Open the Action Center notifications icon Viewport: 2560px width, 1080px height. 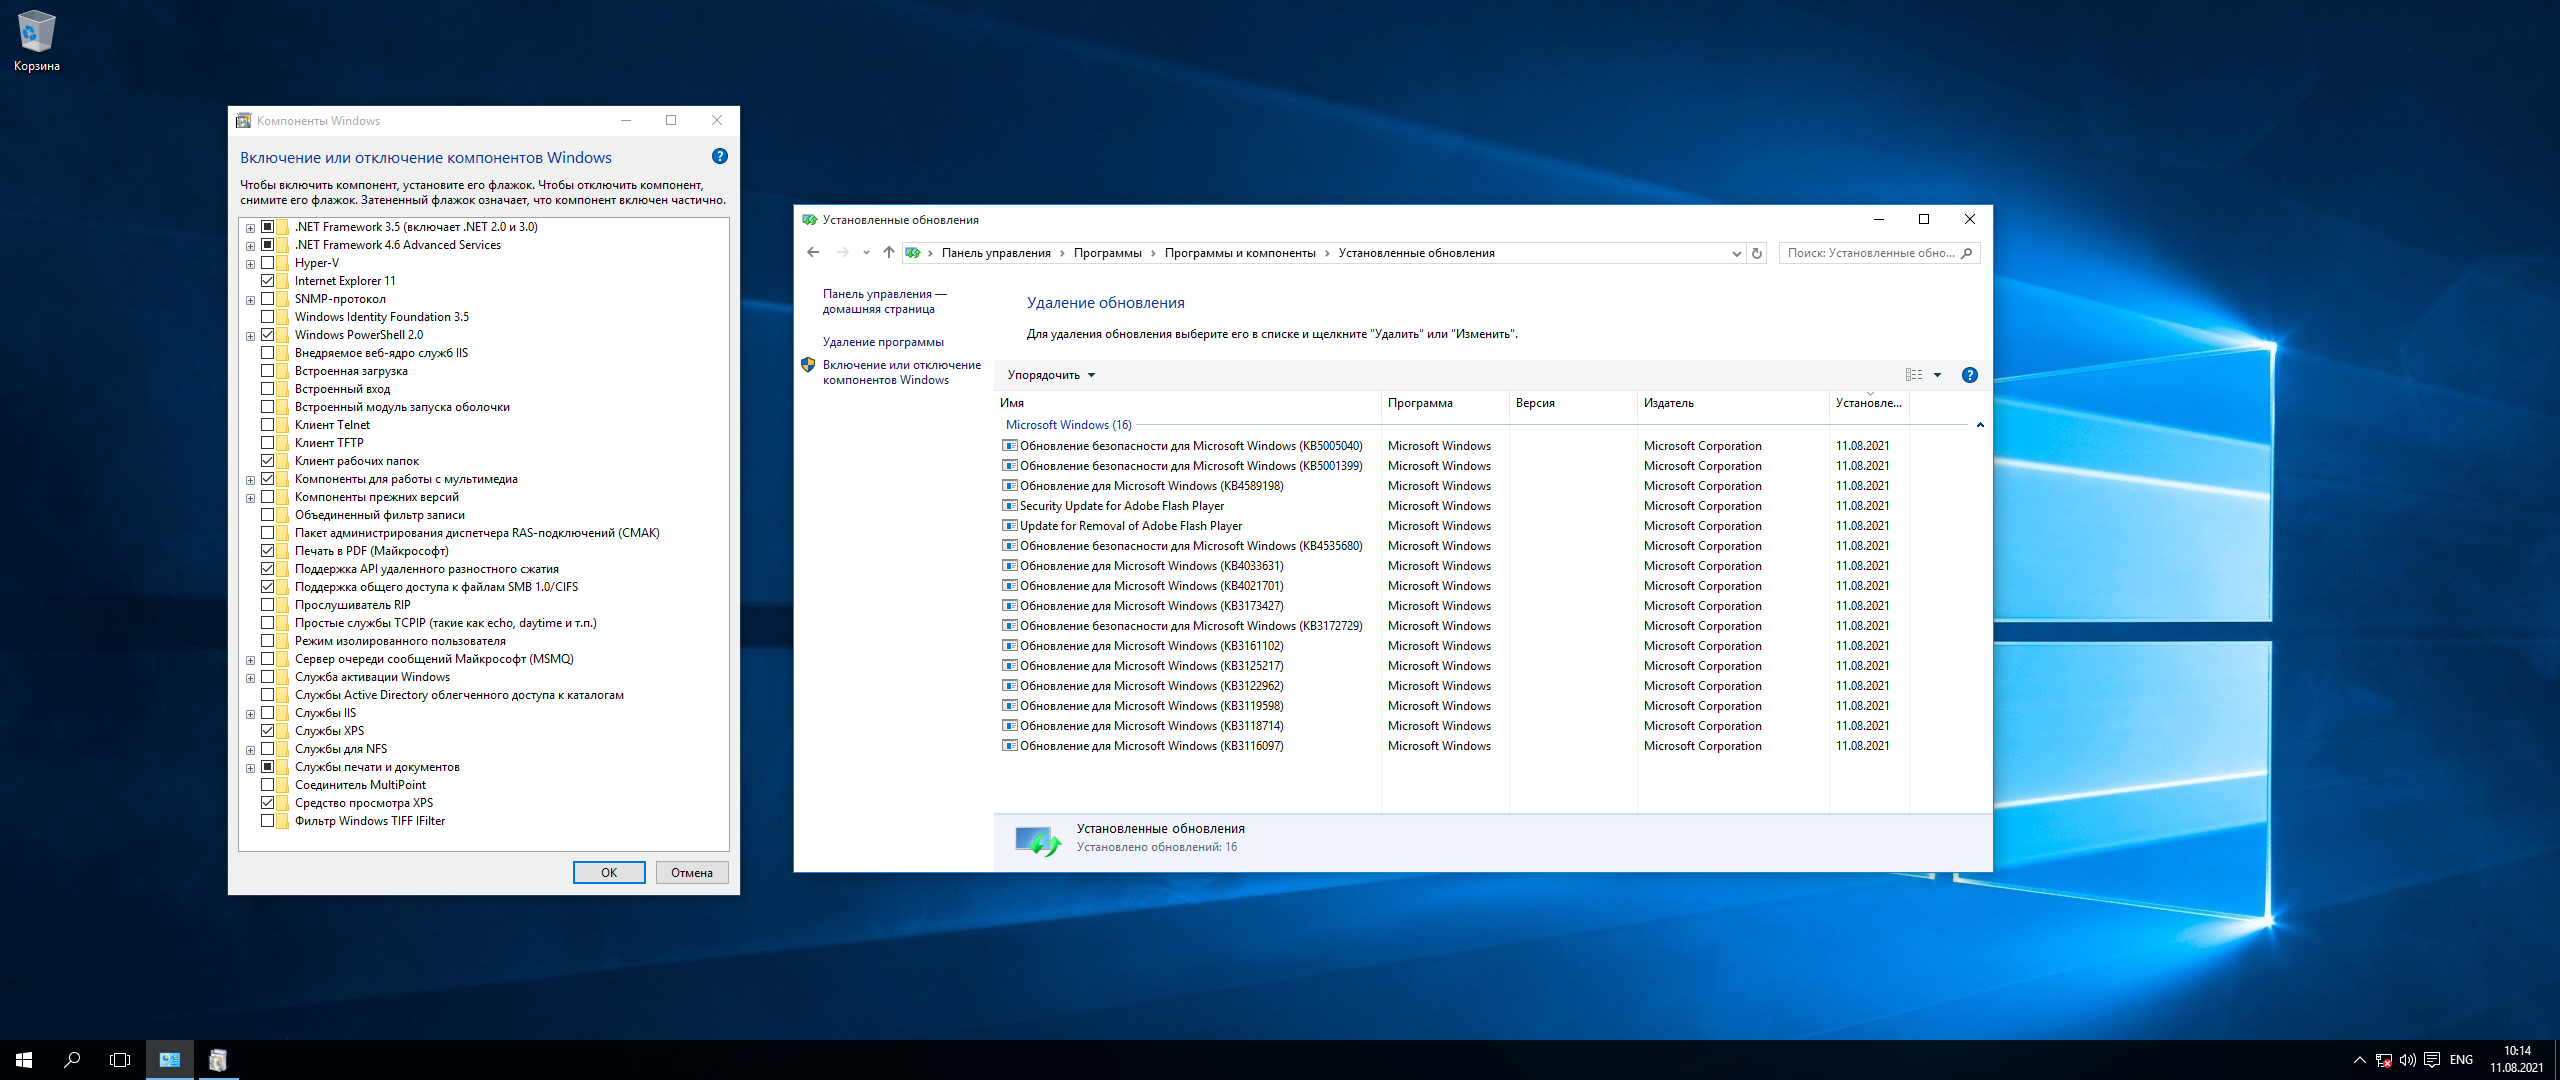tap(2432, 1060)
